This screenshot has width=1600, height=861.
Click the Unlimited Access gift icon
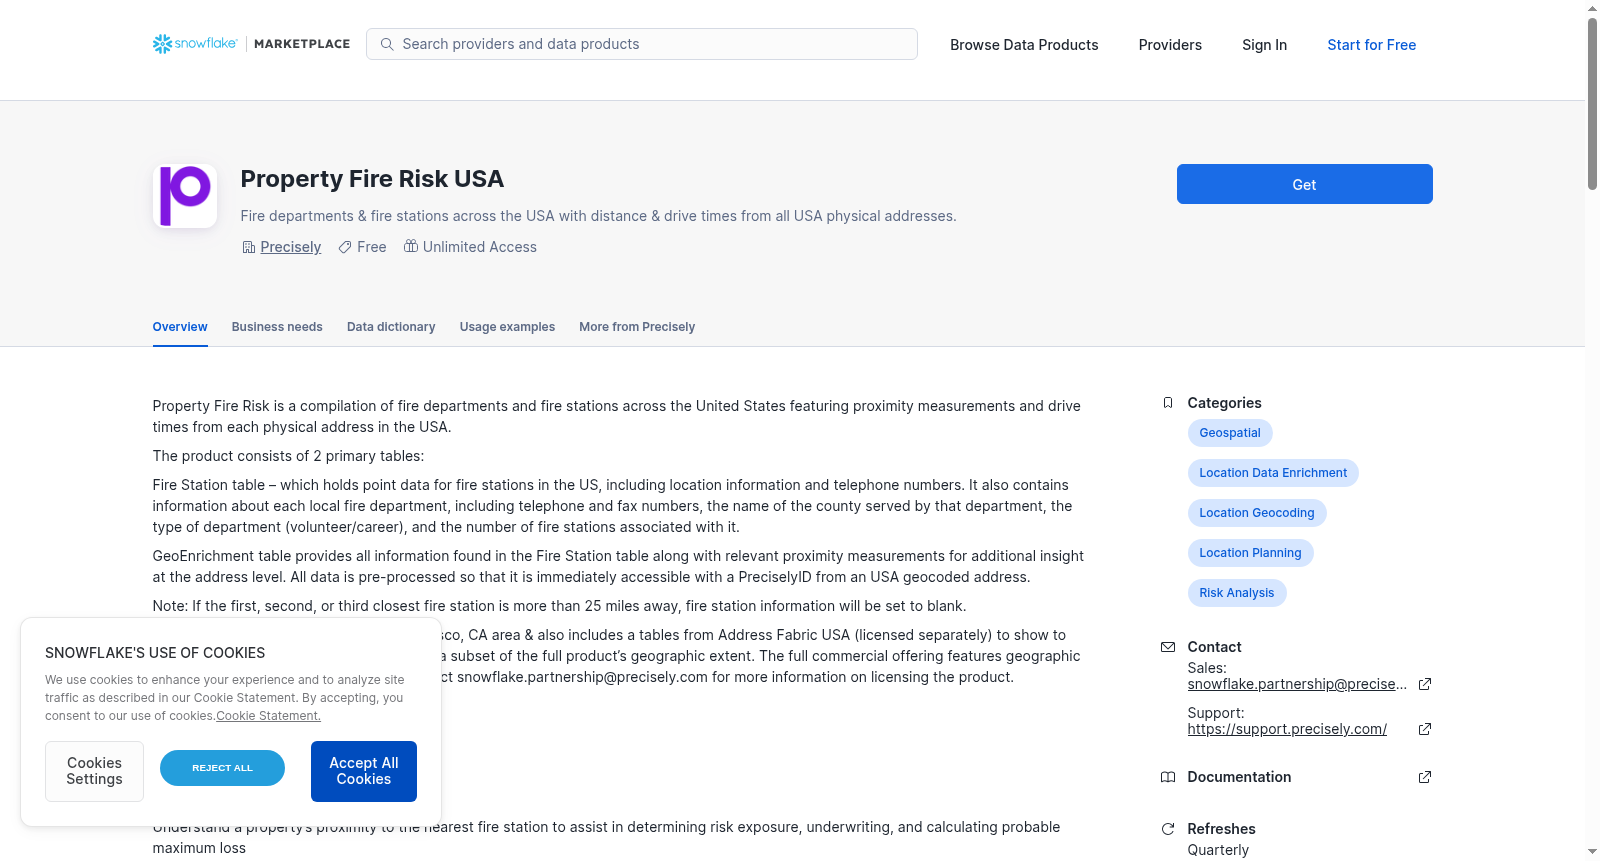[411, 246]
